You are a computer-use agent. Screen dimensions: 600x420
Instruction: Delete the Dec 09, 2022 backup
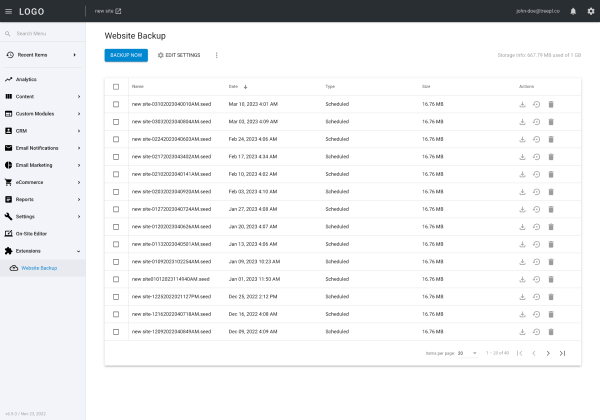(x=550, y=331)
